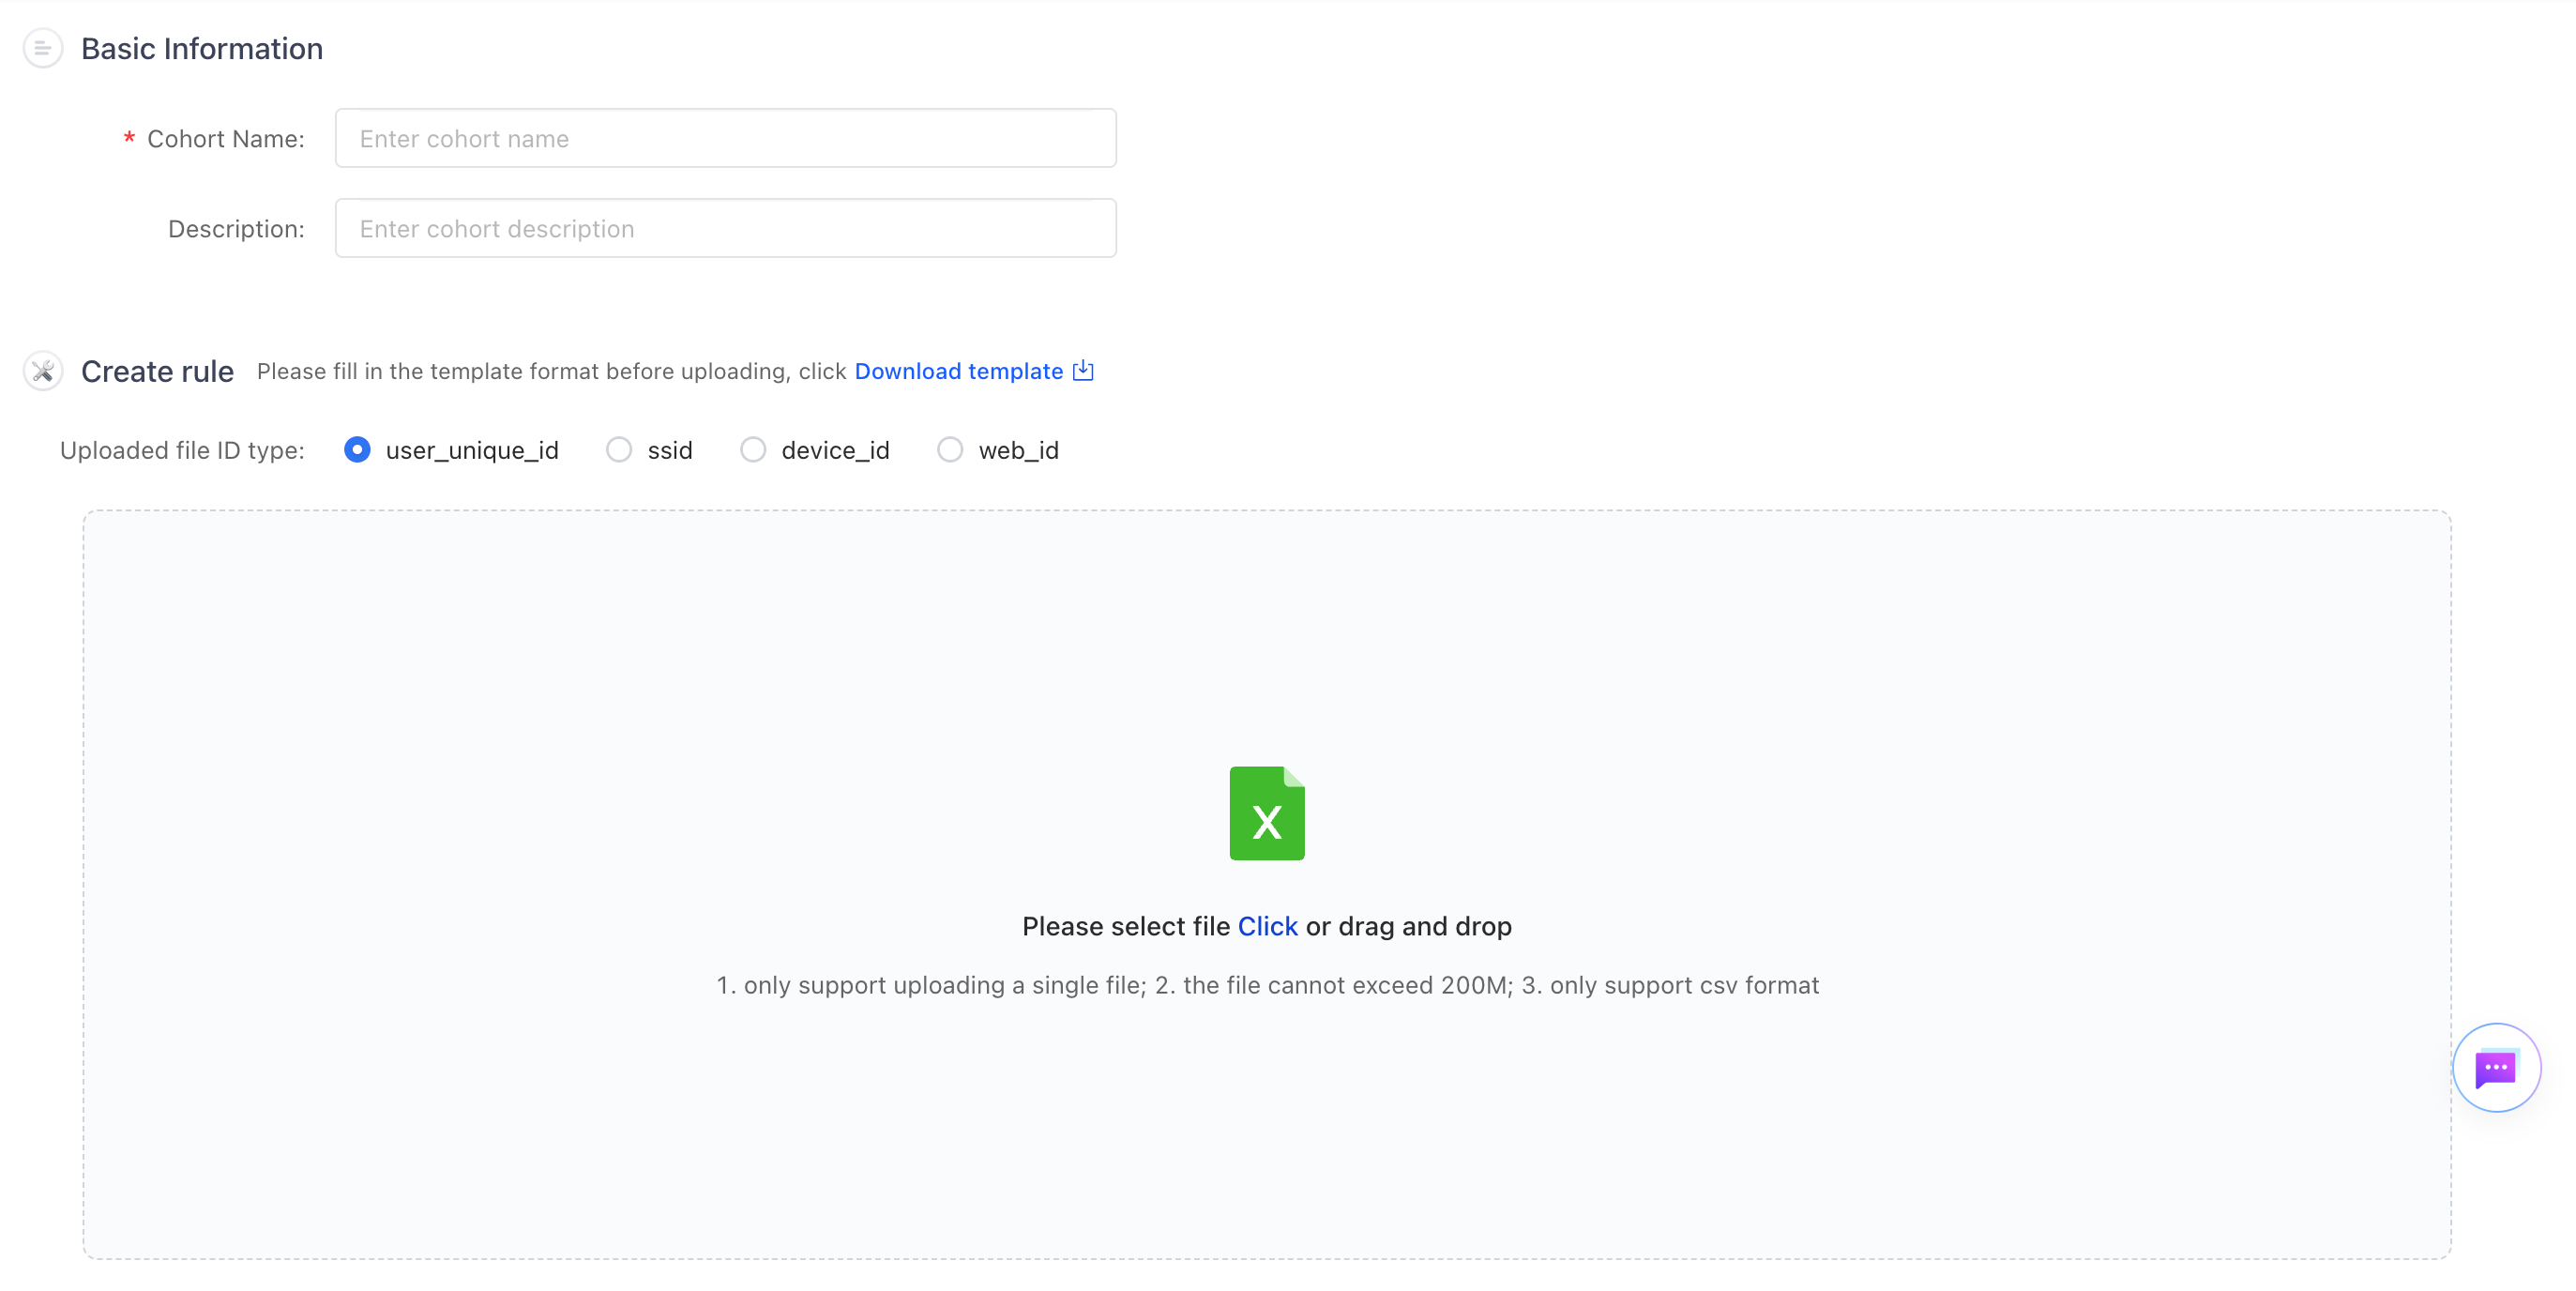Click the Description label
Image resolution: width=2576 pixels, height=1291 pixels.
[236, 229]
